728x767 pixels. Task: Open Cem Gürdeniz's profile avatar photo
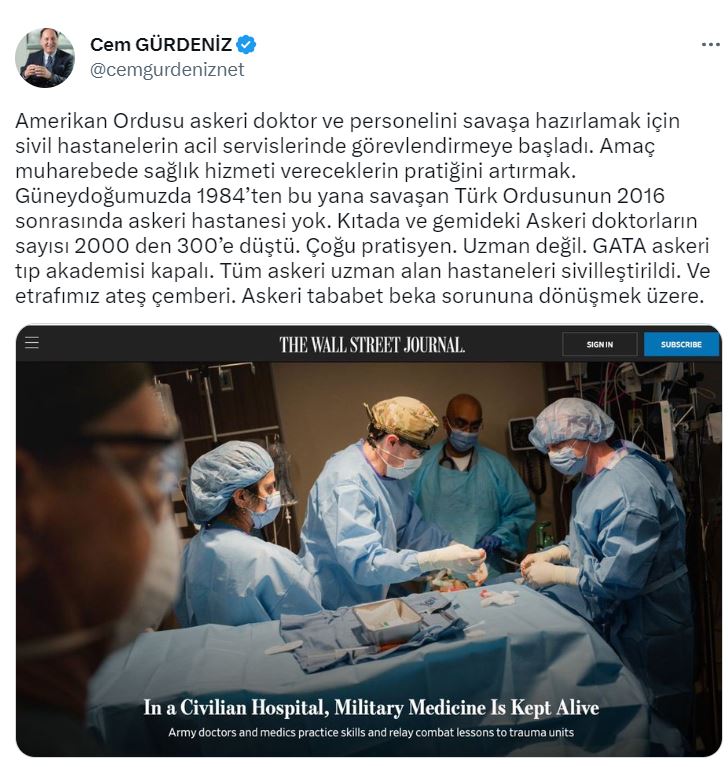[45, 58]
